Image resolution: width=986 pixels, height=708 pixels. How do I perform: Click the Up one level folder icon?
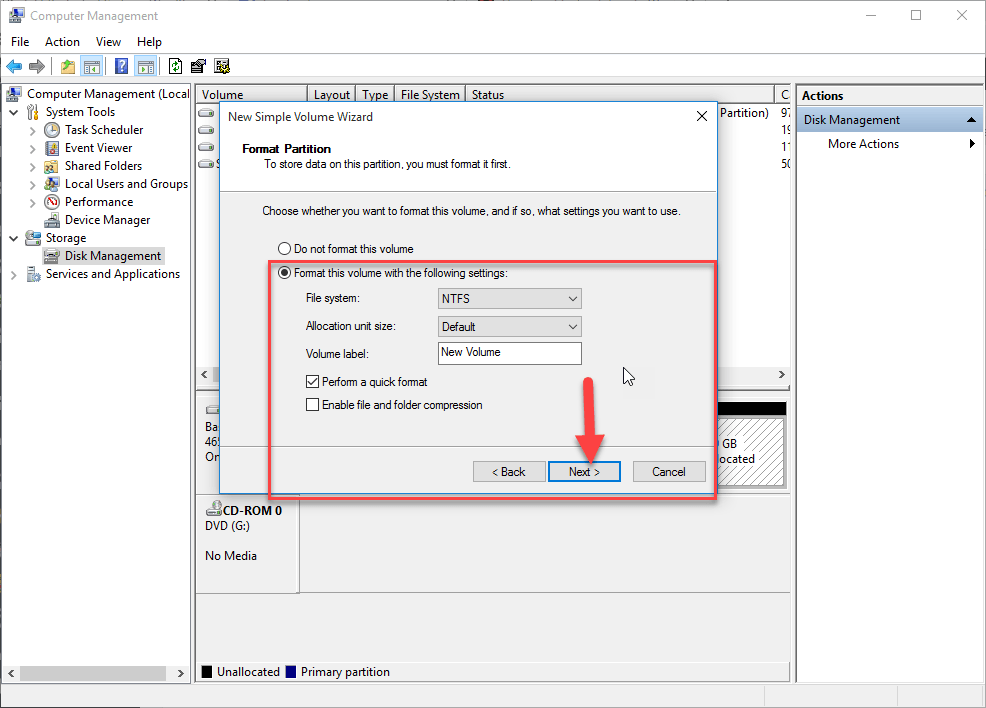click(67, 67)
